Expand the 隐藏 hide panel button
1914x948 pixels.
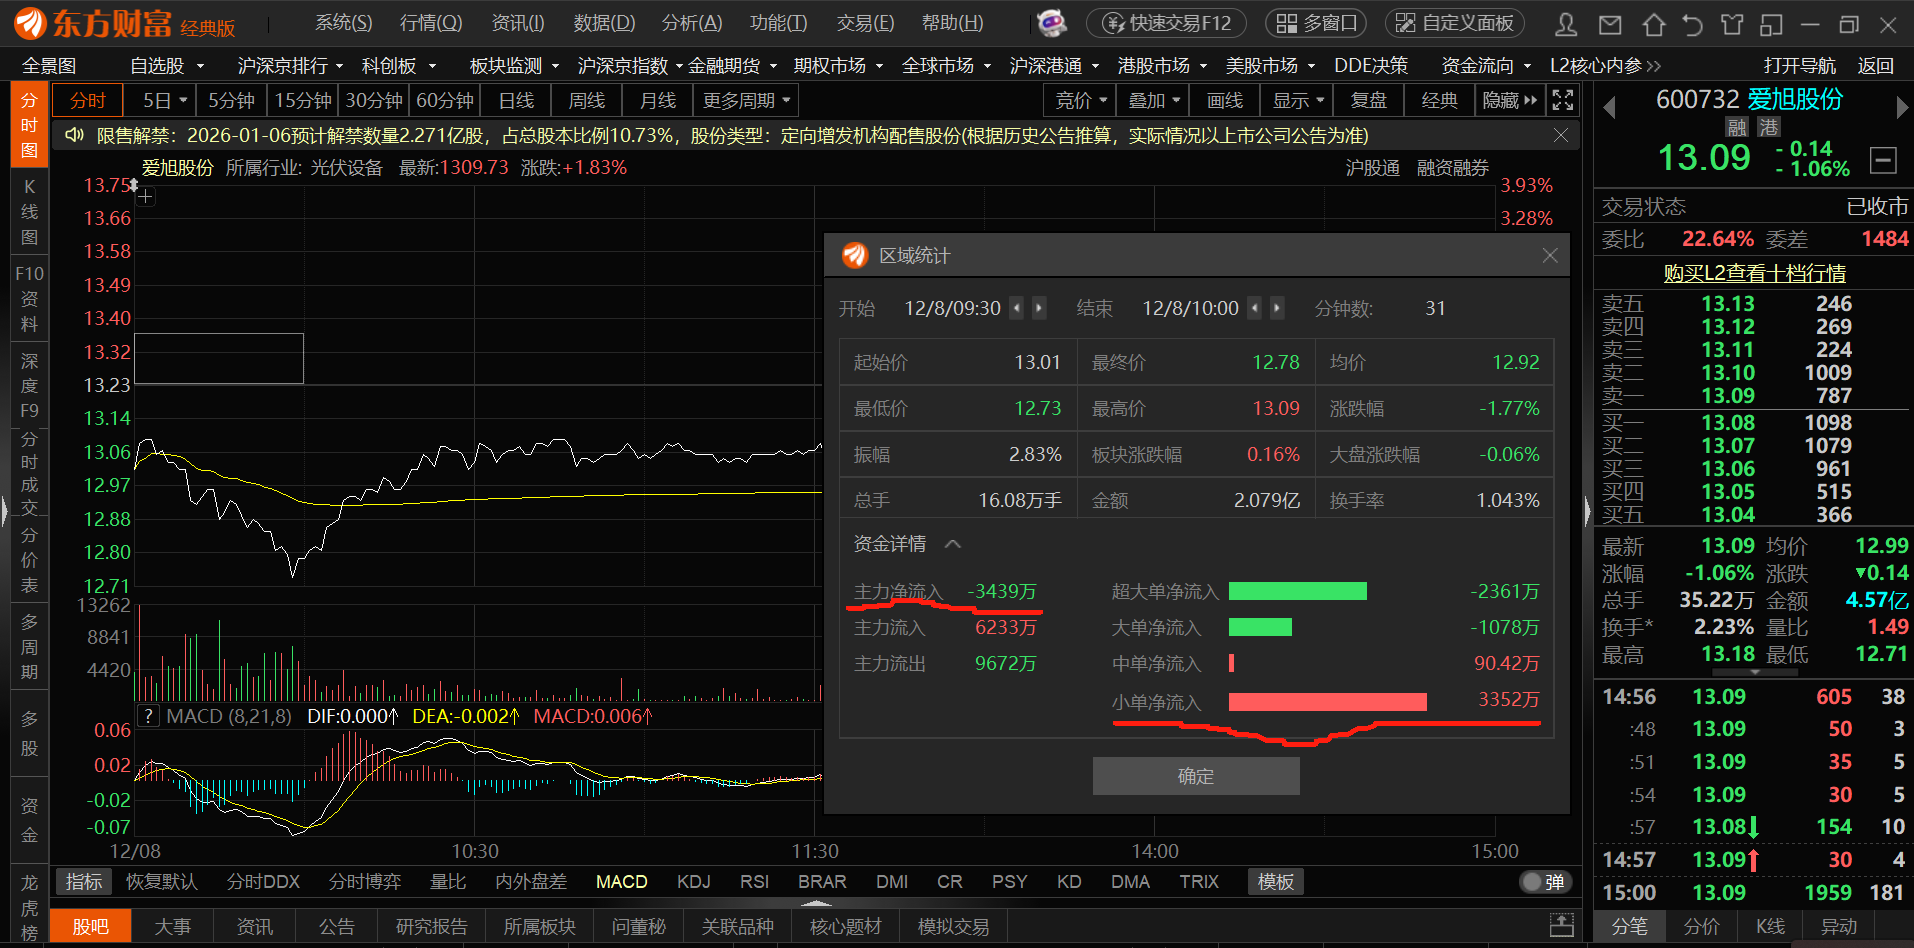(x=1510, y=101)
